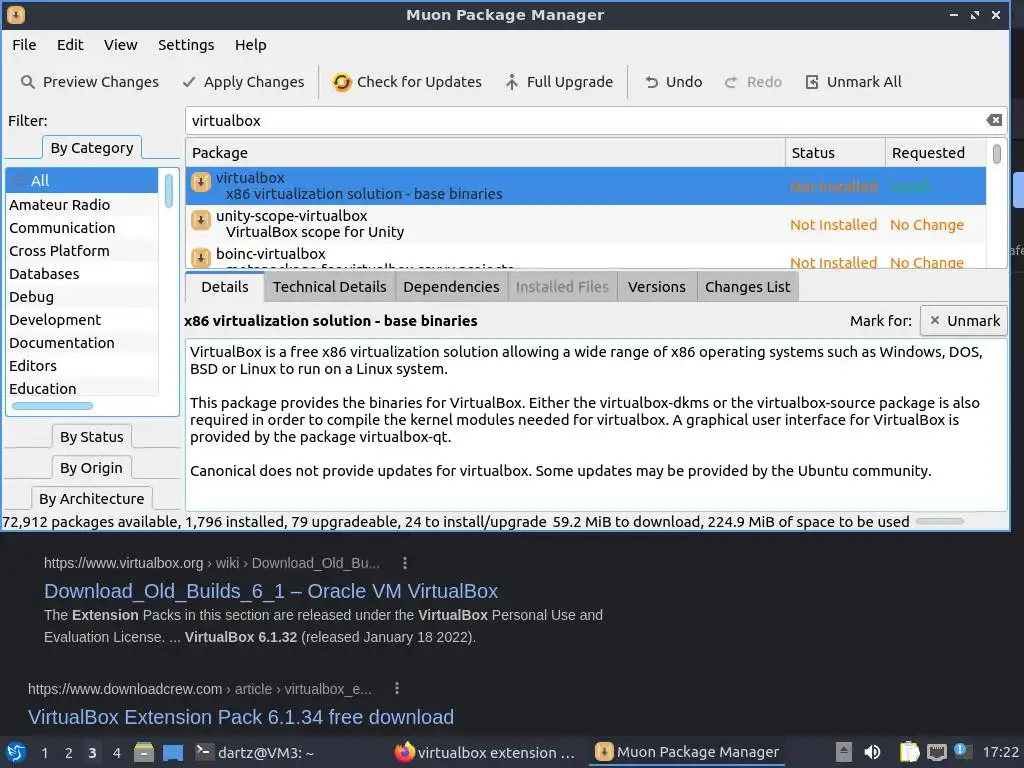Open the Lubuntu start menu icon
Viewport: 1024px width, 768px height.
pos(16,752)
